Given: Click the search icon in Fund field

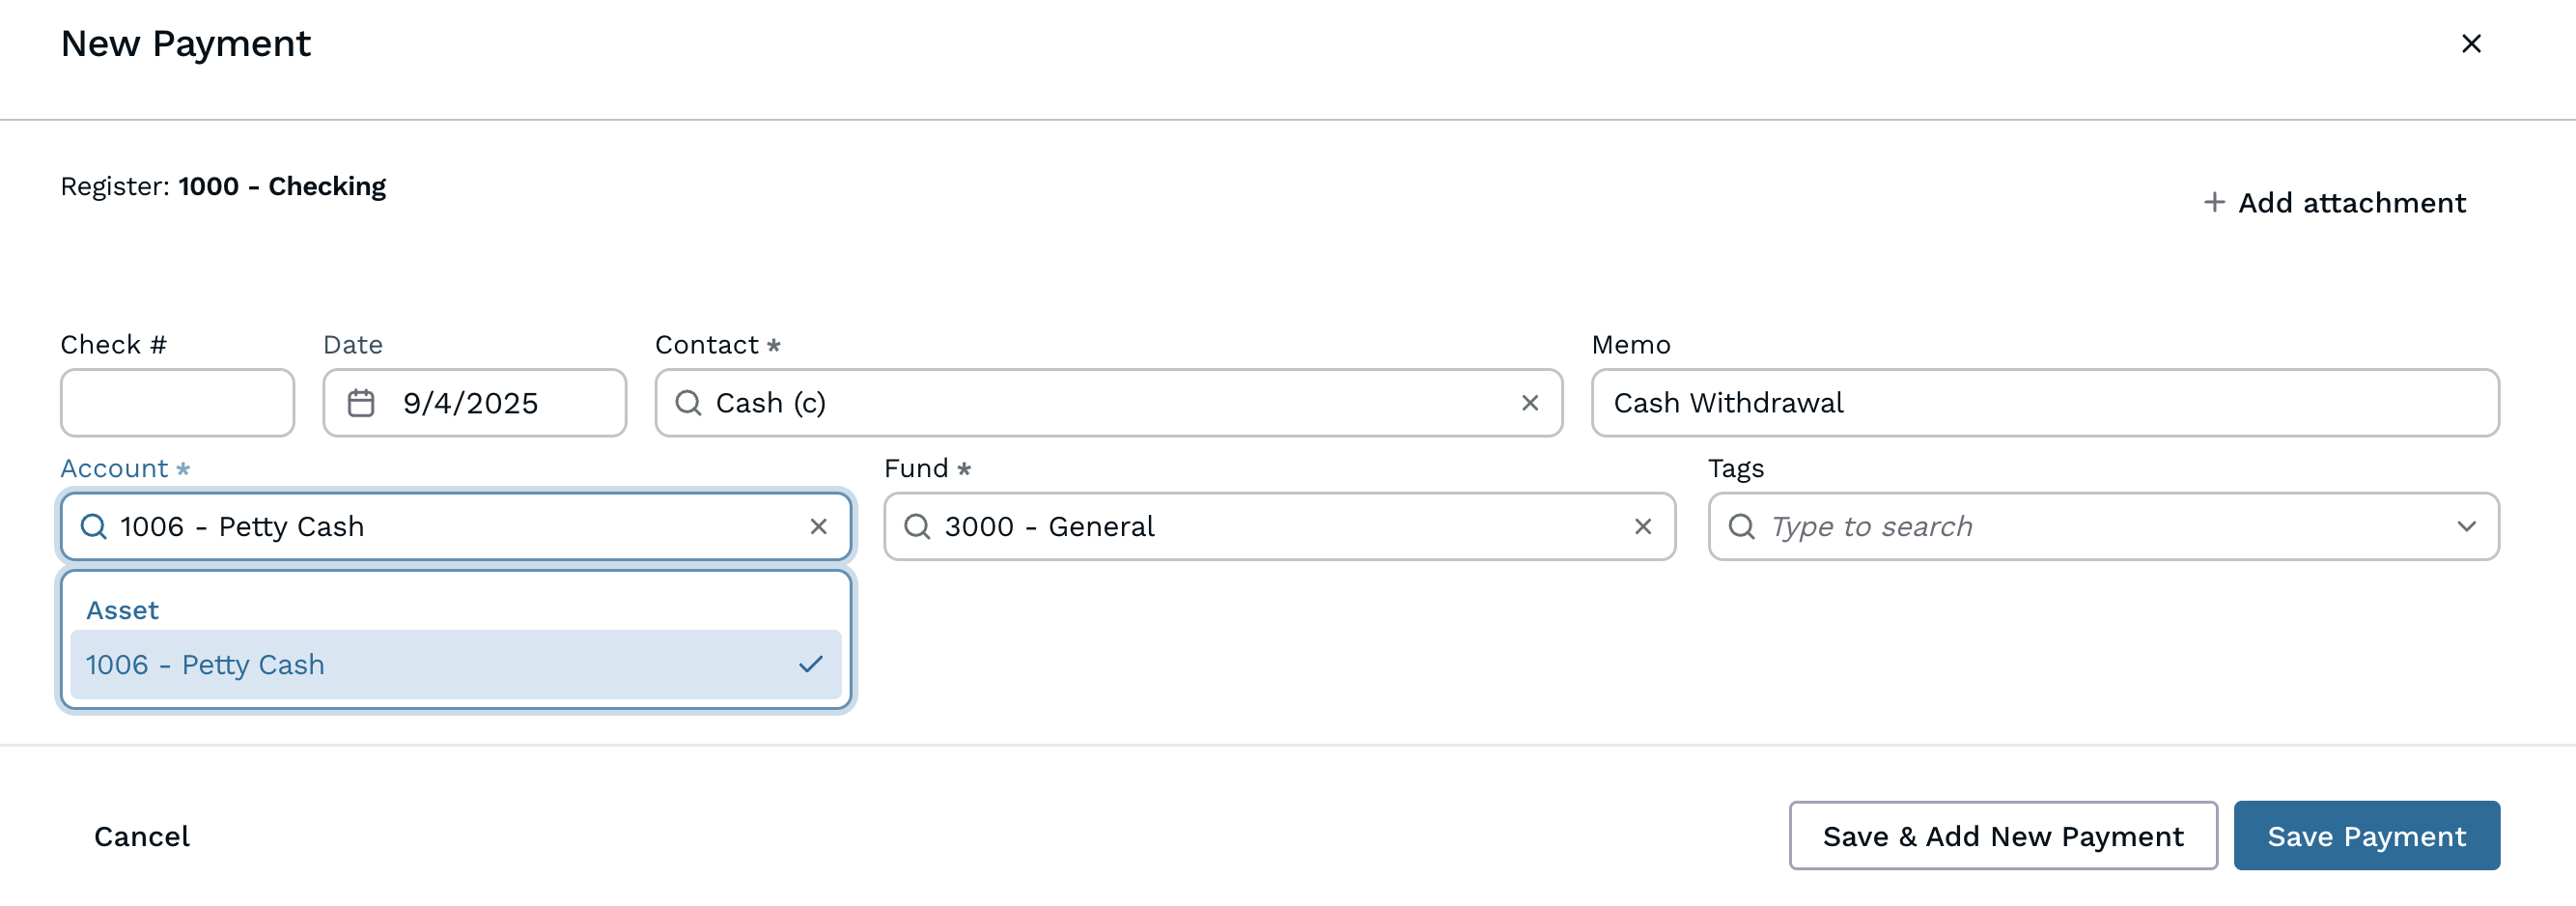Looking at the screenshot, I should pos(917,527).
